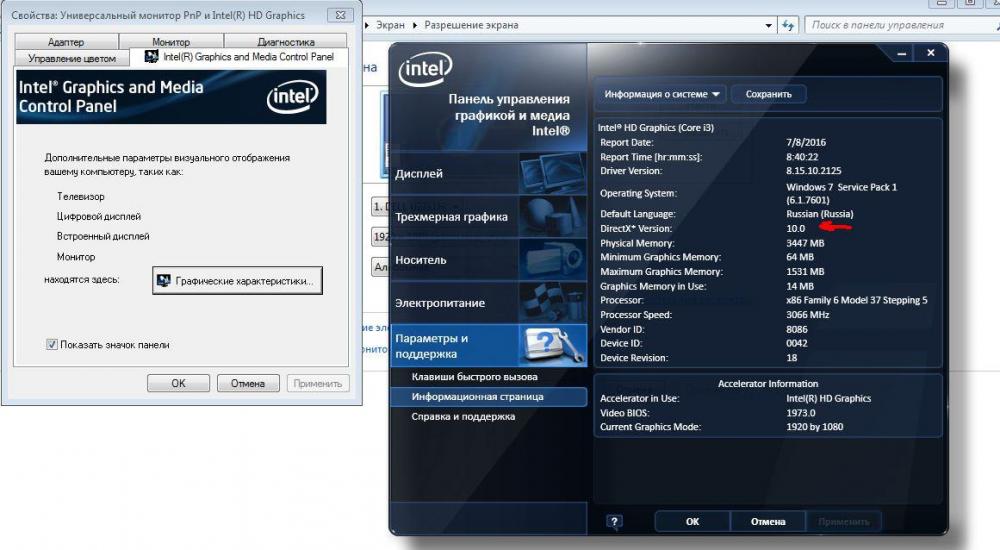Click the Device ID value 0042
This screenshot has width=1000, height=550.
coord(797,343)
